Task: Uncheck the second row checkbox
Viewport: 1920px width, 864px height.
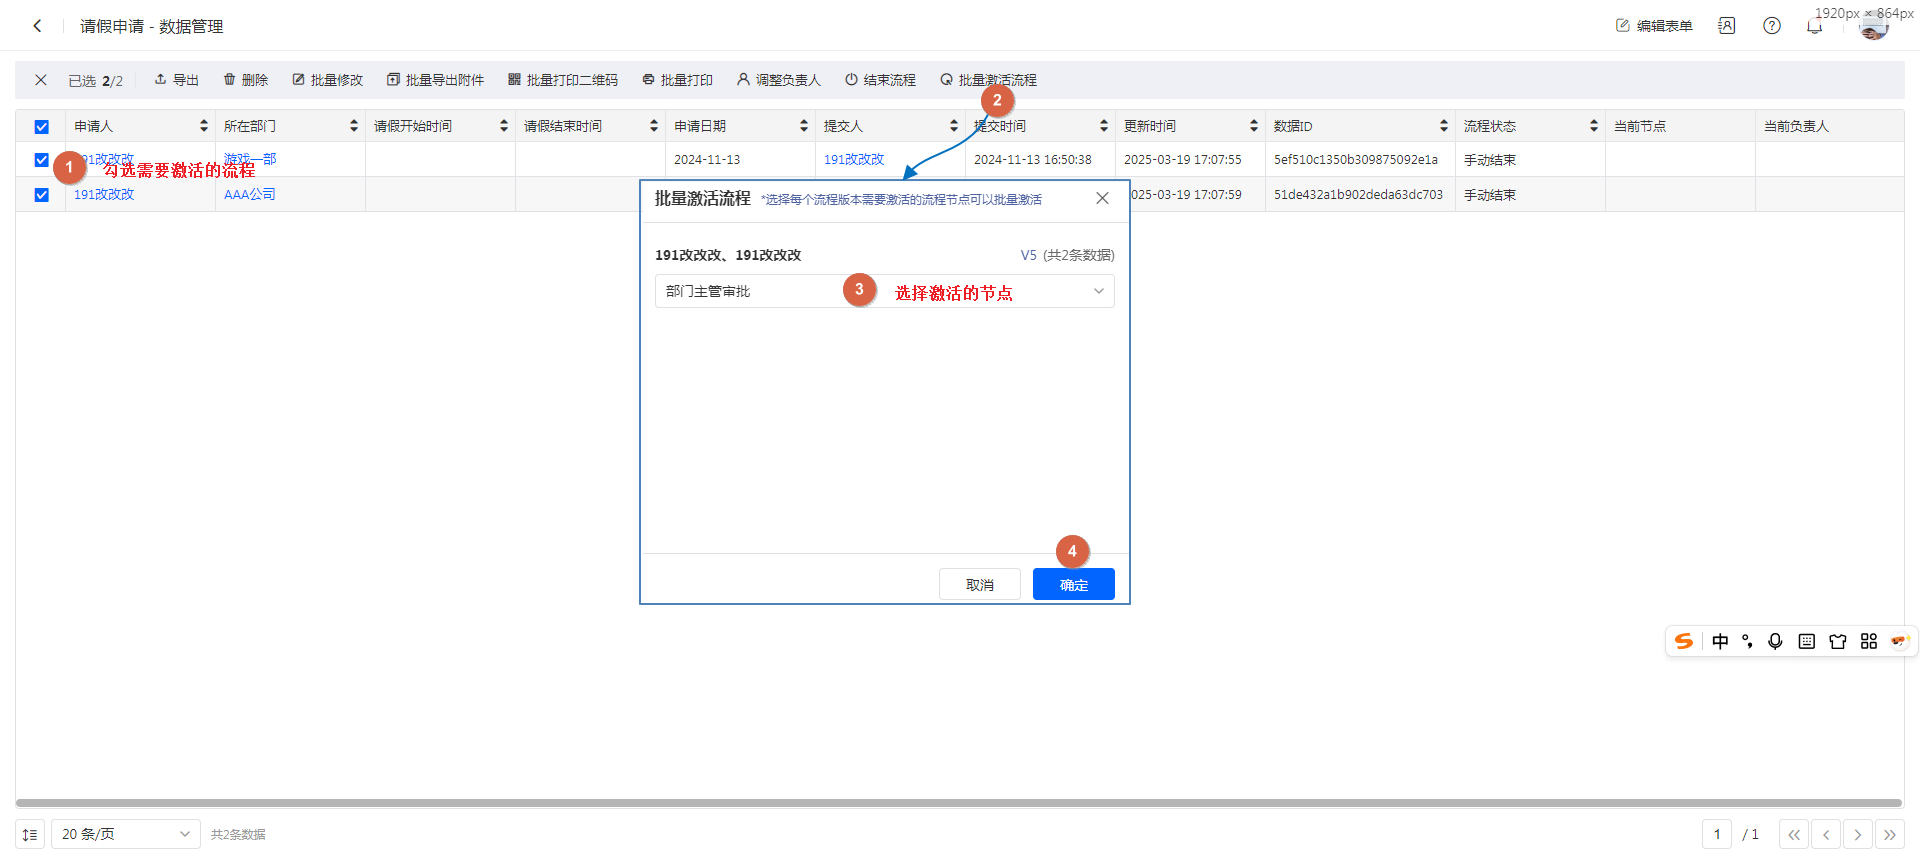Action: (41, 195)
